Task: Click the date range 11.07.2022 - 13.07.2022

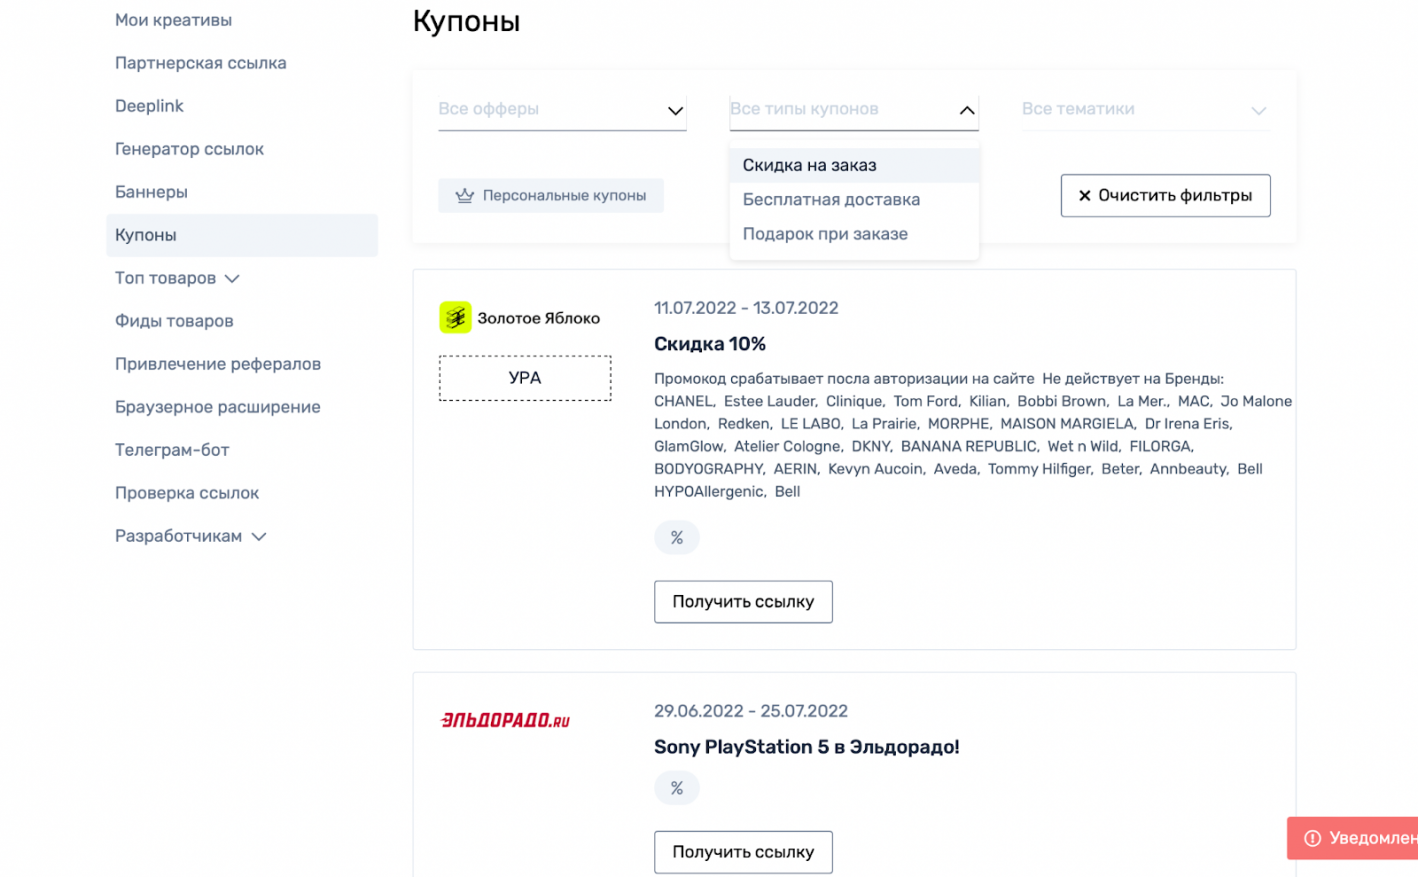Action: point(746,308)
